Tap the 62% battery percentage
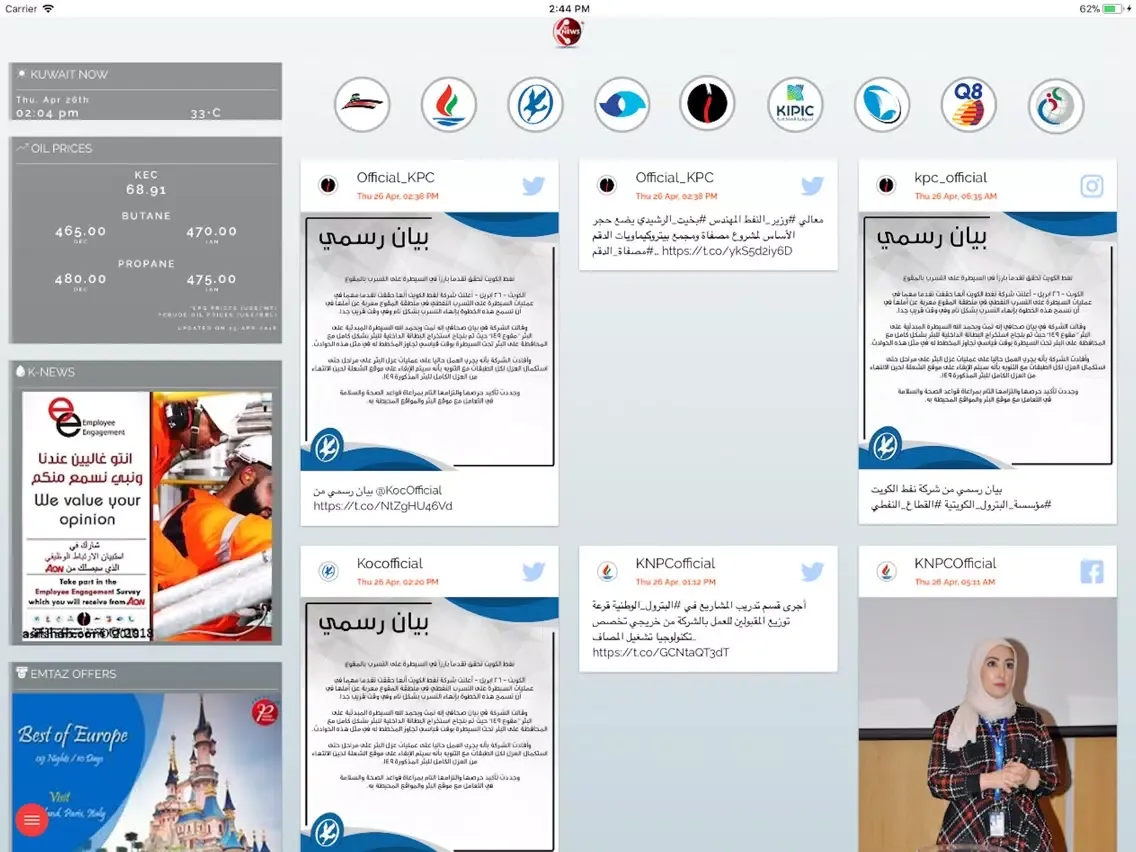 (x=1090, y=9)
